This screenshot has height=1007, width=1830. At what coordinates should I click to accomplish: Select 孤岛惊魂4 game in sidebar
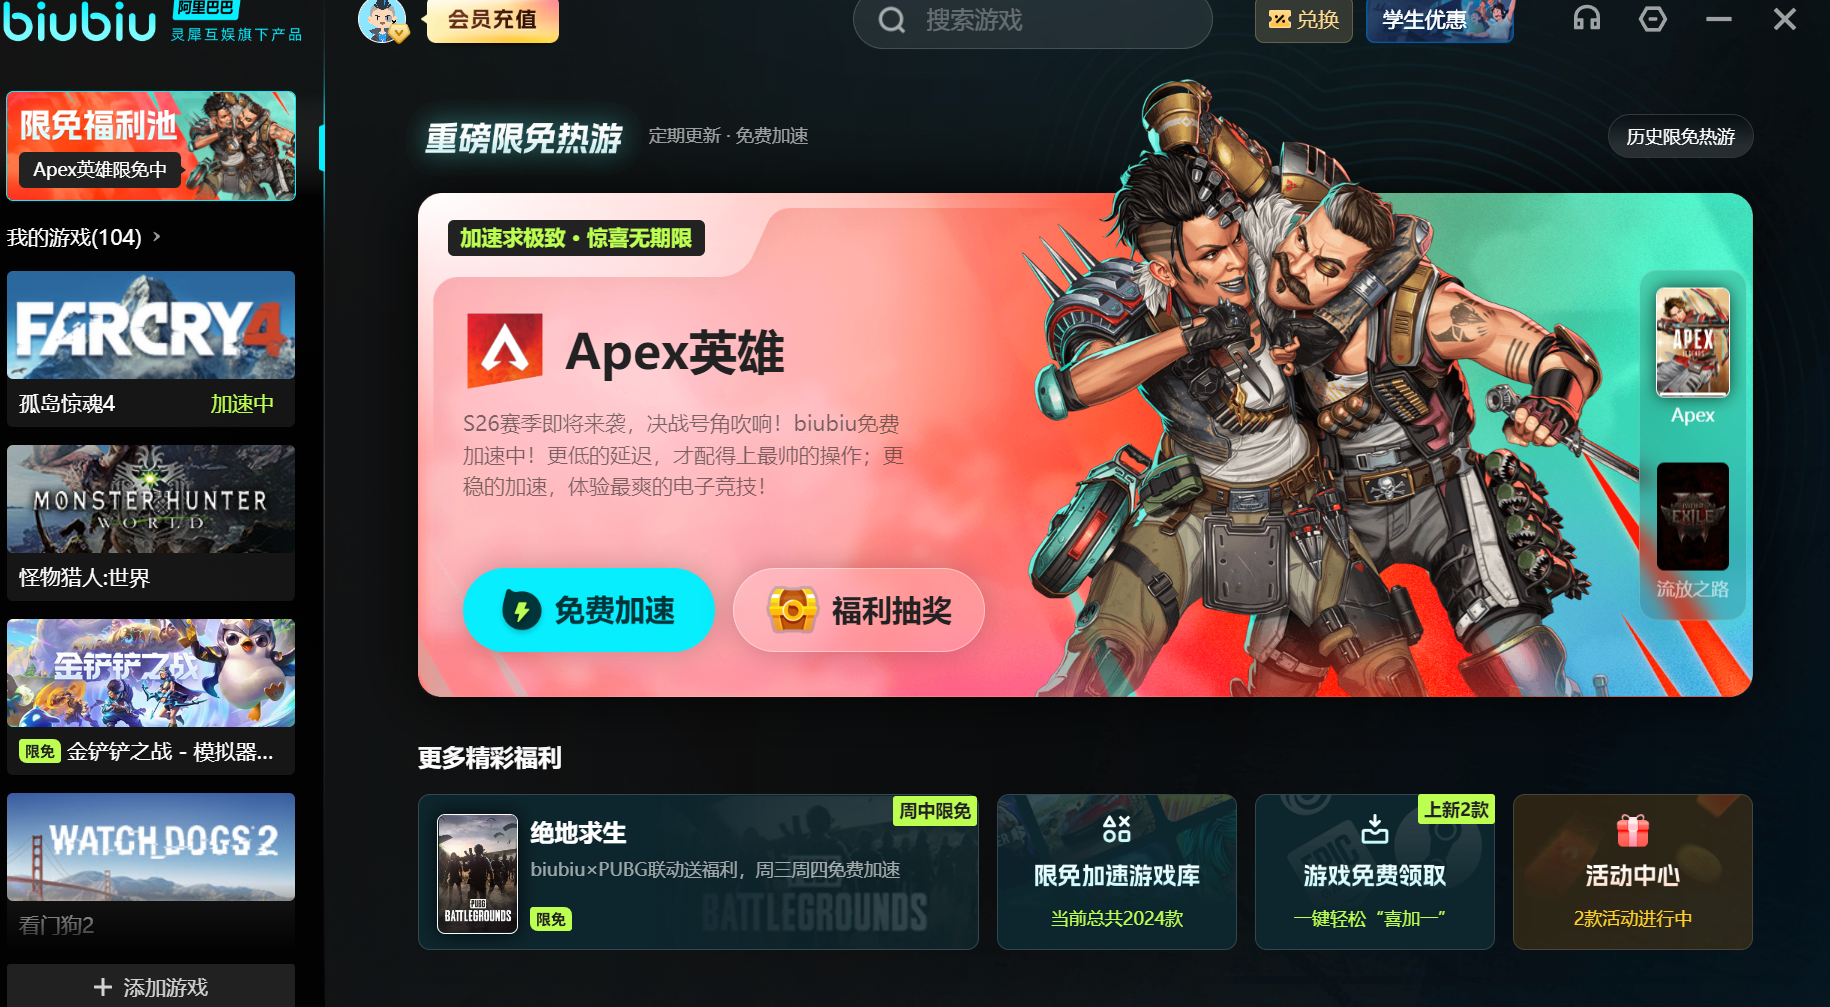151,348
